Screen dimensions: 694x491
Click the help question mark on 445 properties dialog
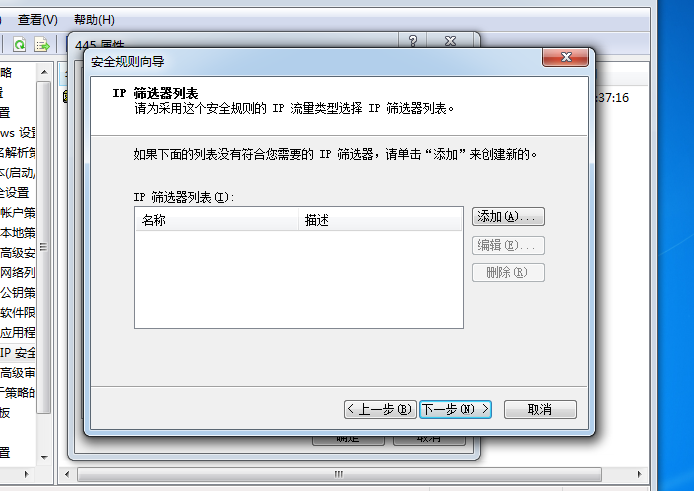[x=413, y=41]
